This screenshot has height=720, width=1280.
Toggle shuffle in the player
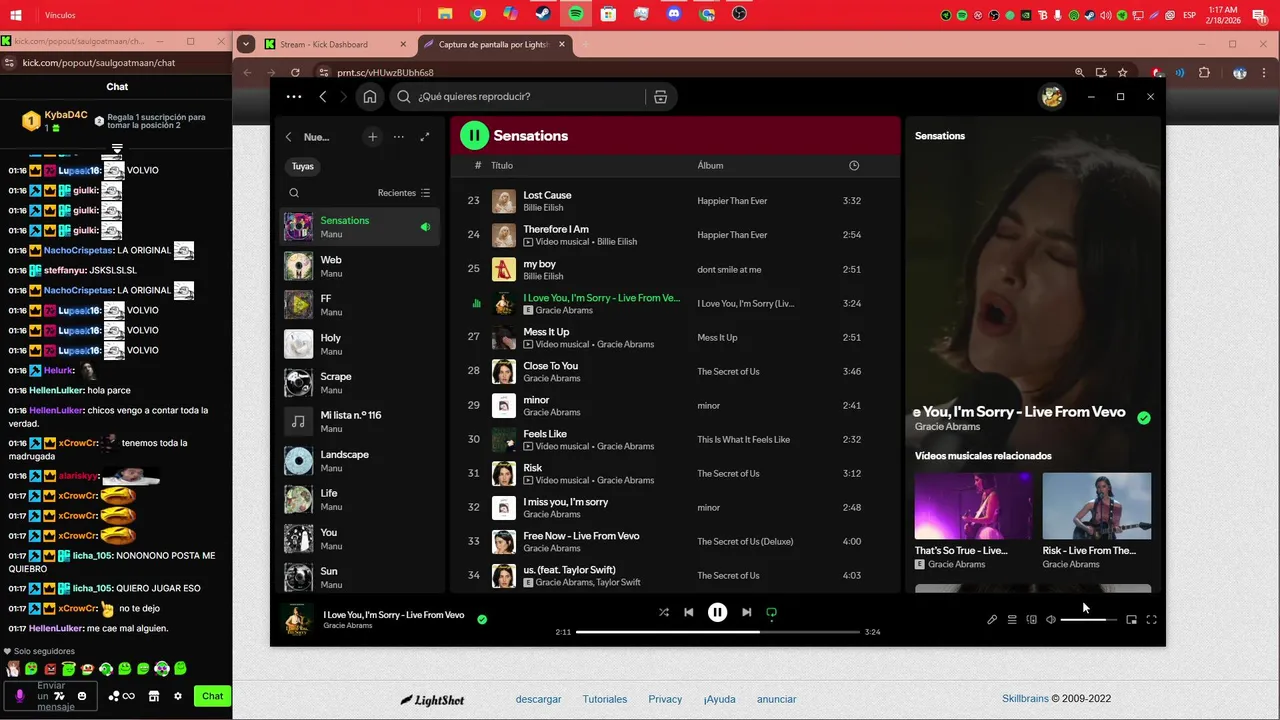(x=663, y=612)
